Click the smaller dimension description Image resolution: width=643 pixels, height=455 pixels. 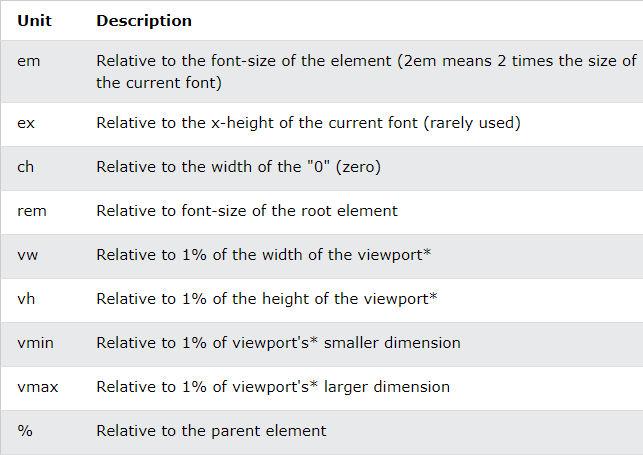coord(278,343)
